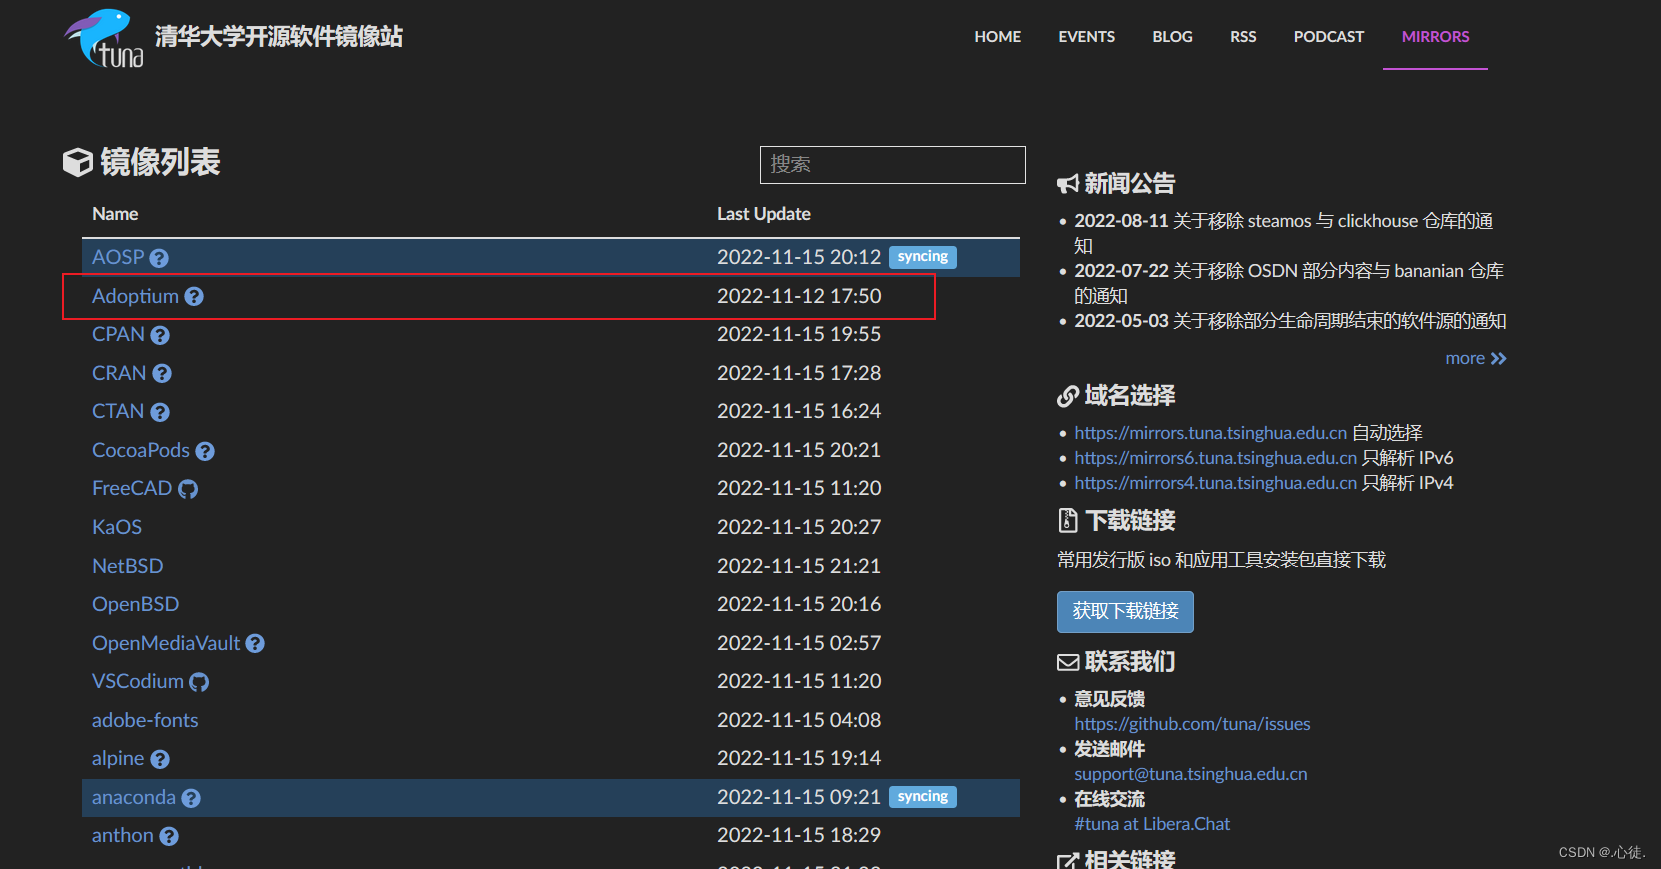Click the TUNA logo icon
This screenshot has height=869, width=1661.
coord(104,38)
